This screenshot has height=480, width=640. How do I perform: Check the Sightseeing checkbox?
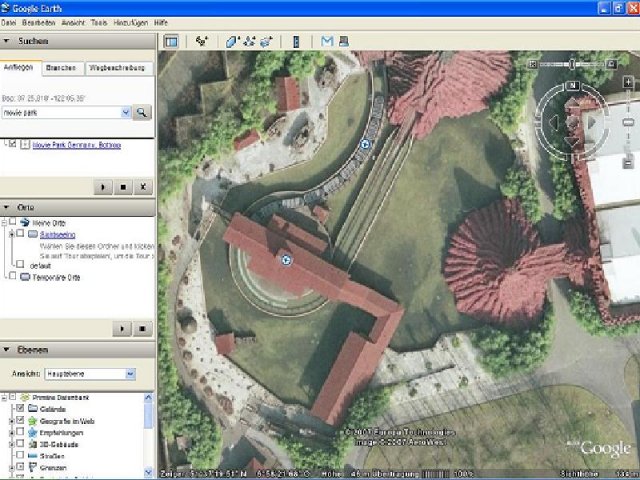(20, 233)
